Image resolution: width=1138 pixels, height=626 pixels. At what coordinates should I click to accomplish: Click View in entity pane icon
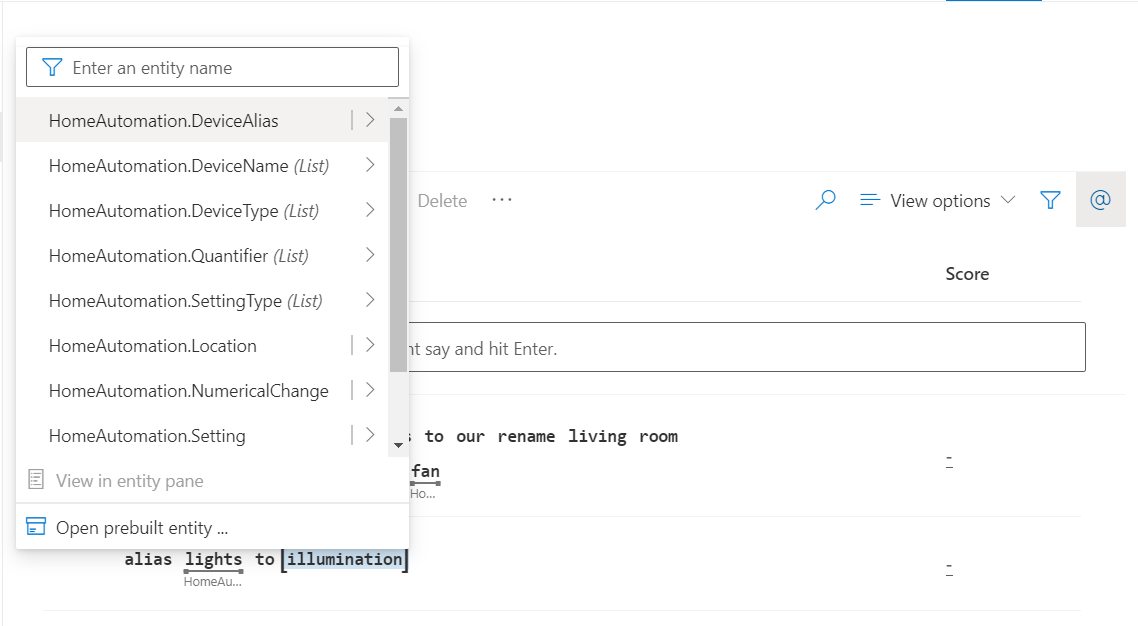(x=36, y=481)
